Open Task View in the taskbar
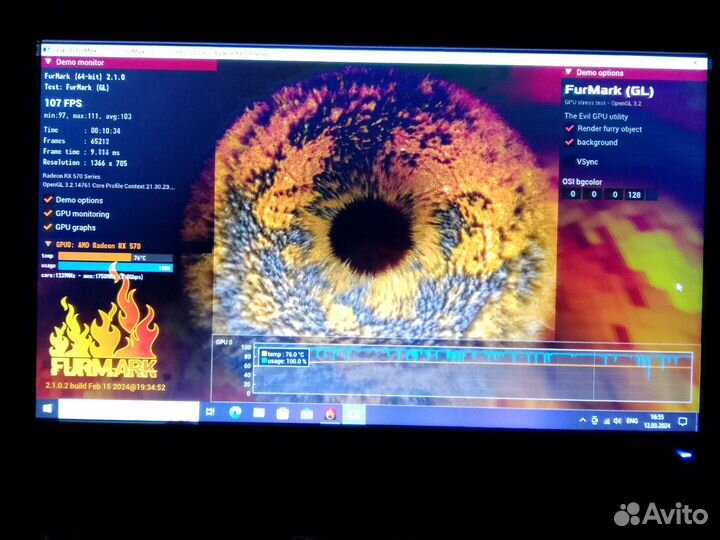The width and height of the screenshot is (720, 540). point(210,411)
